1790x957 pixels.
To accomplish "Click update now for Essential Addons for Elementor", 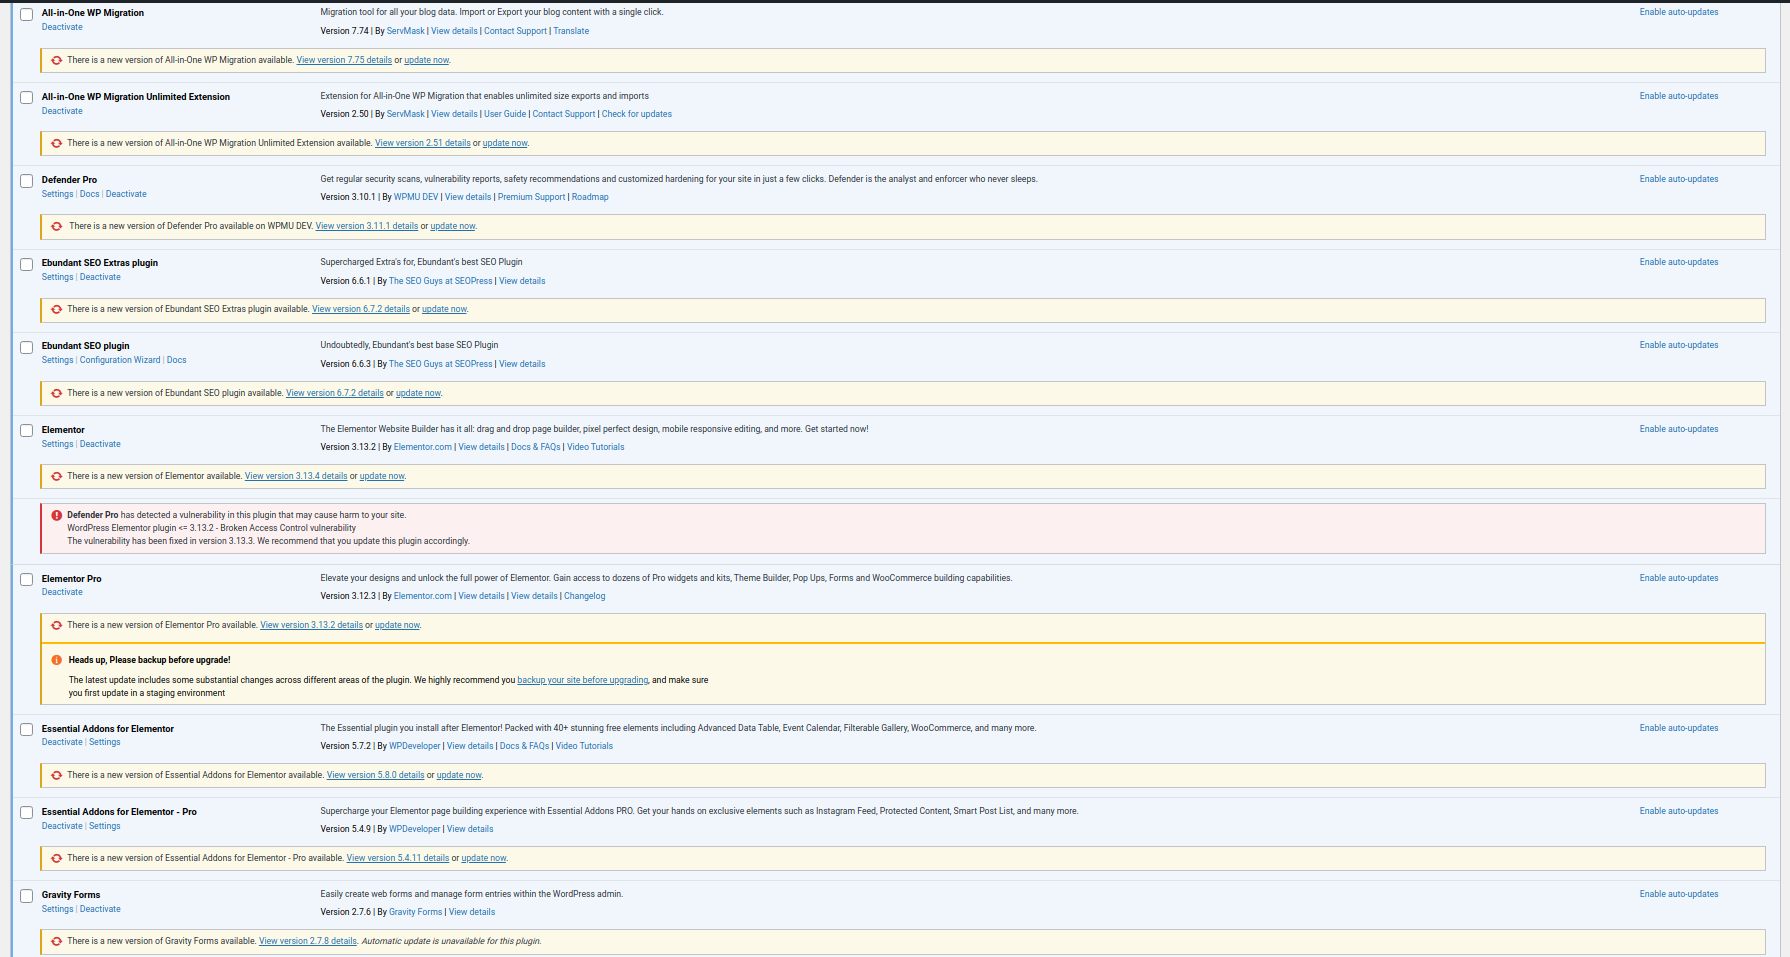I will pos(459,775).
